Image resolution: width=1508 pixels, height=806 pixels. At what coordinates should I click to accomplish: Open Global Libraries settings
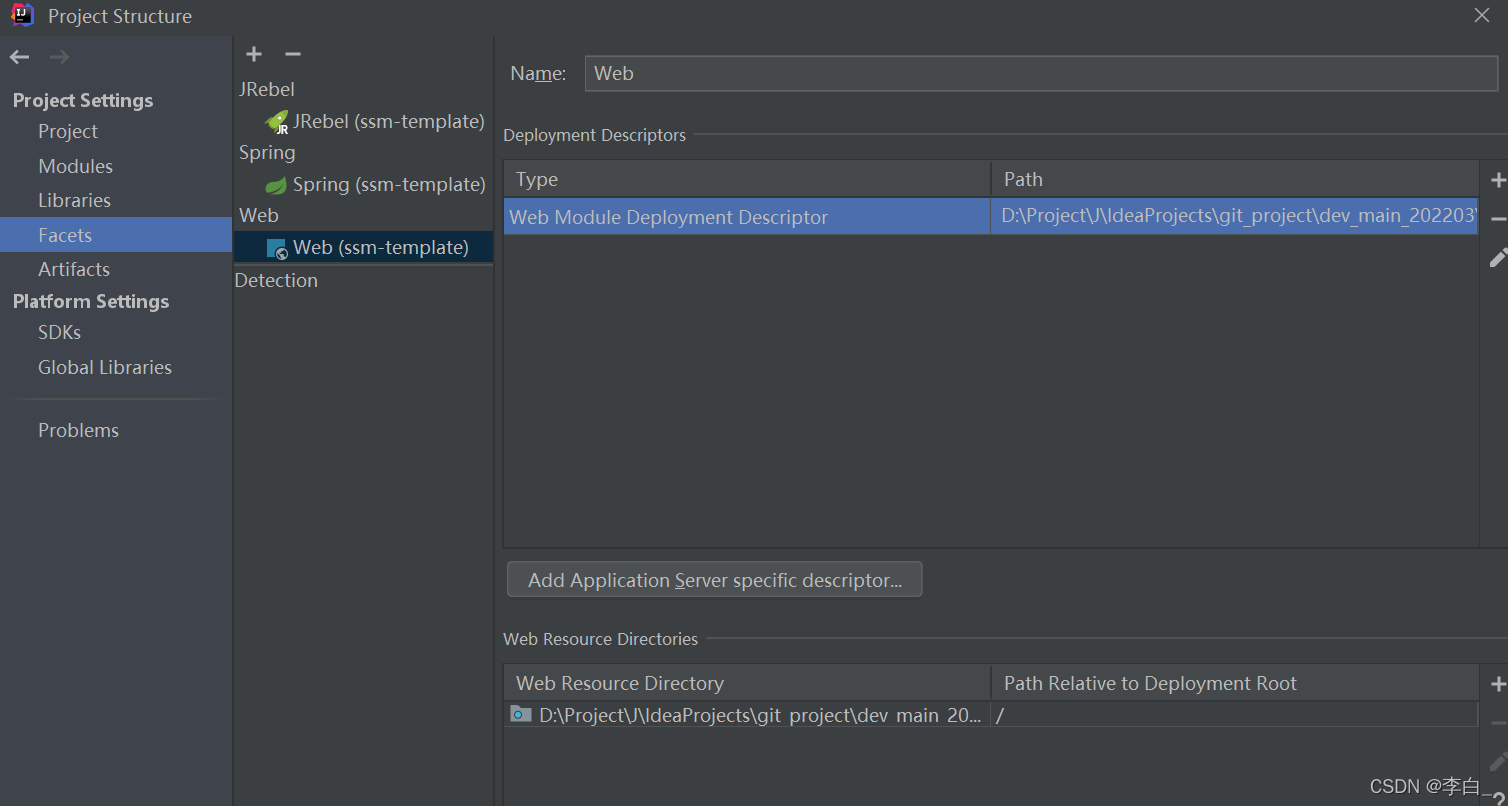[x=105, y=367]
